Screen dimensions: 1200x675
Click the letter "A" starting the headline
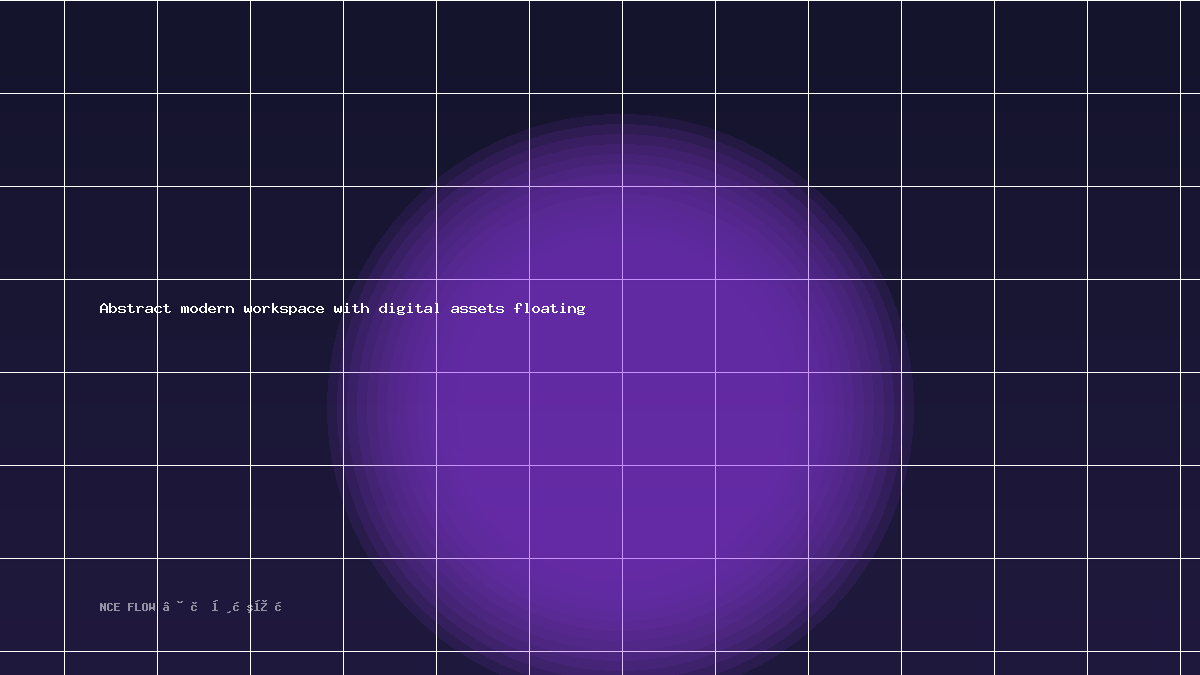pos(104,308)
